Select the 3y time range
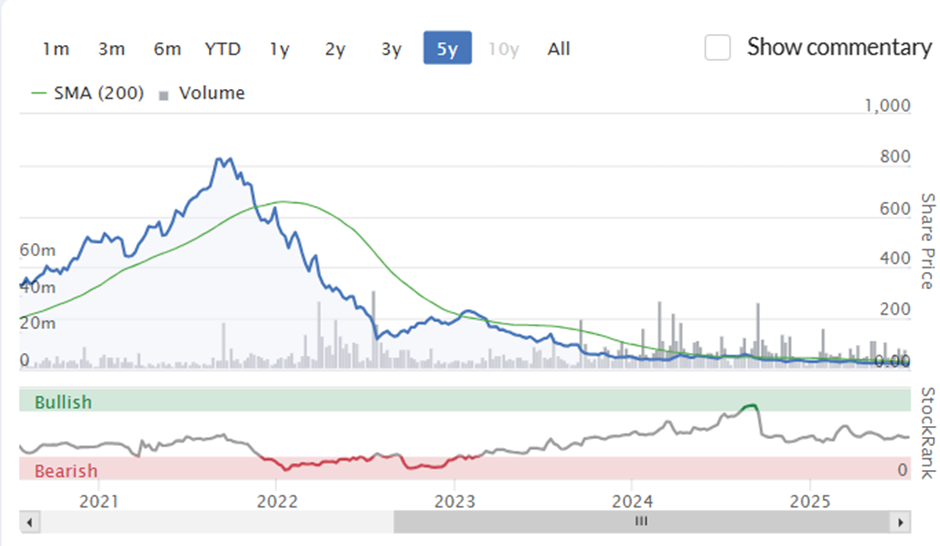Screen dimensions: 940x546 (x=391, y=48)
